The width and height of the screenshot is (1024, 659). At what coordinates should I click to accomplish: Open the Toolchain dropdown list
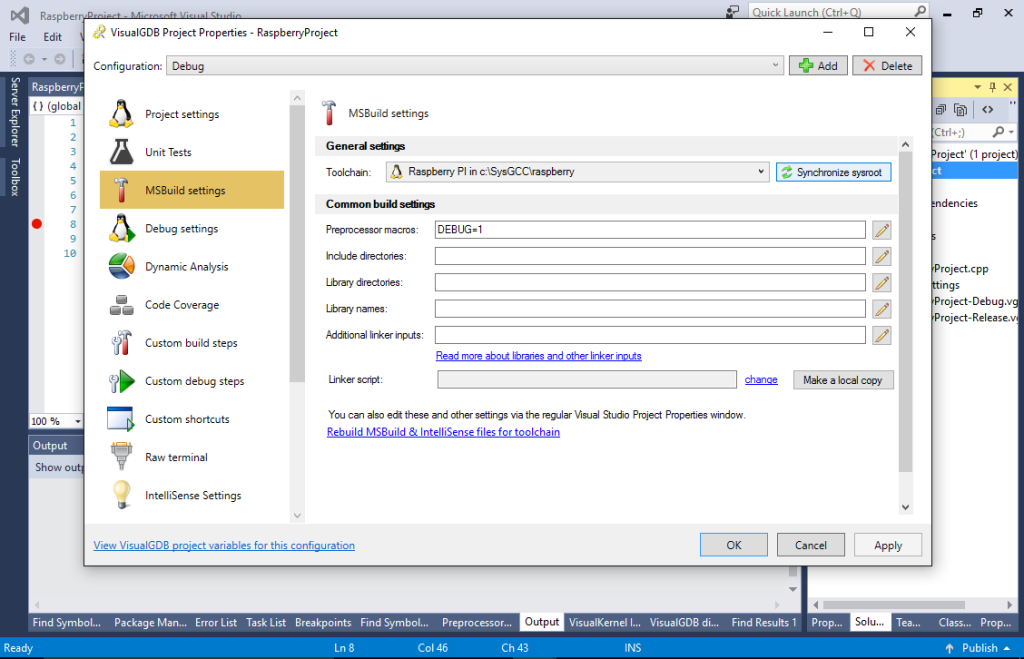(763, 172)
